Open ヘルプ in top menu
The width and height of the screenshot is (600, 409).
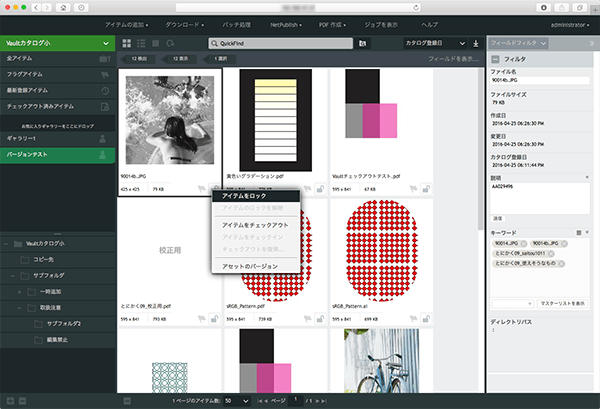pyautogui.click(x=429, y=25)
